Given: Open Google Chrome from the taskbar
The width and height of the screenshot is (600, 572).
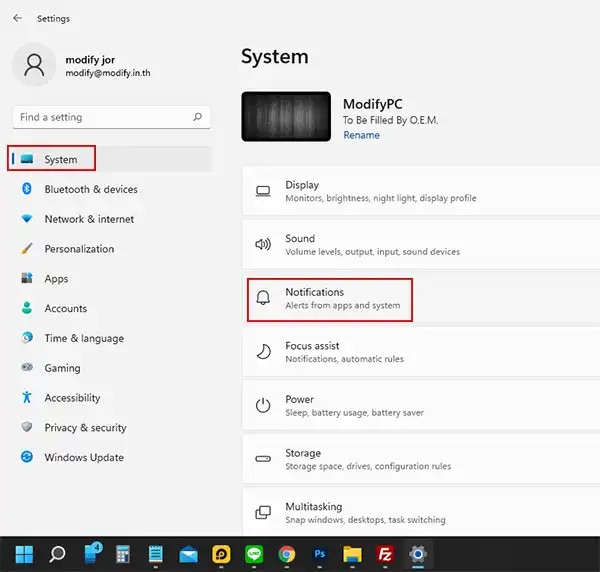Looking at the screenshot, I should click(287, 553).
